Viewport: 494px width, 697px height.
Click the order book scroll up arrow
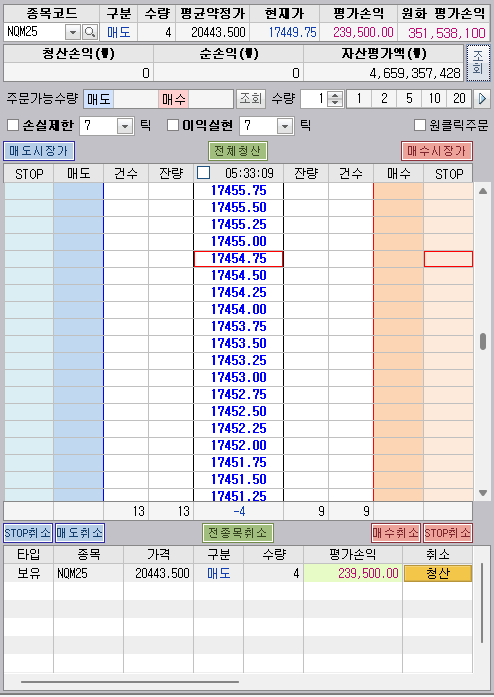click(483, 191)
